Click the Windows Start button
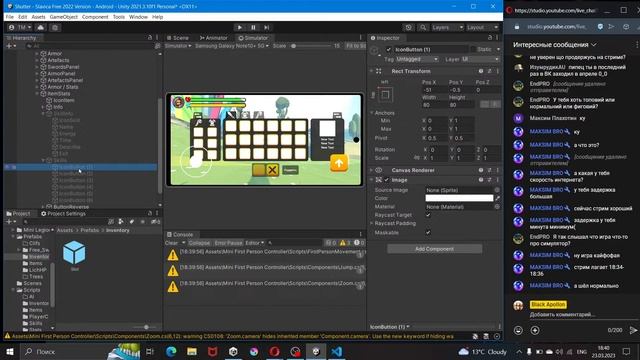Image resolution: width=640 pixels, height=360 pixels. (10, 351)
